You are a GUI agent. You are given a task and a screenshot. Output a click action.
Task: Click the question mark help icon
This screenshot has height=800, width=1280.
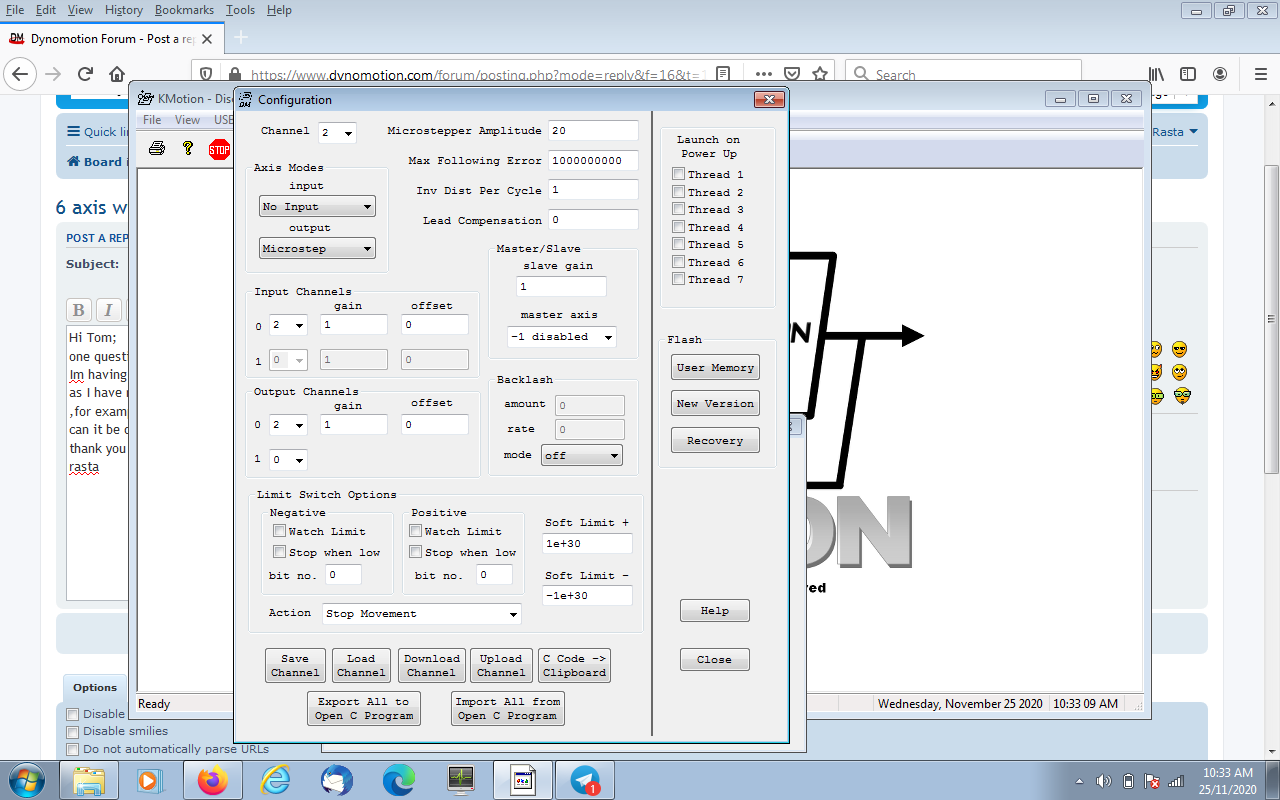pos(187,149)
